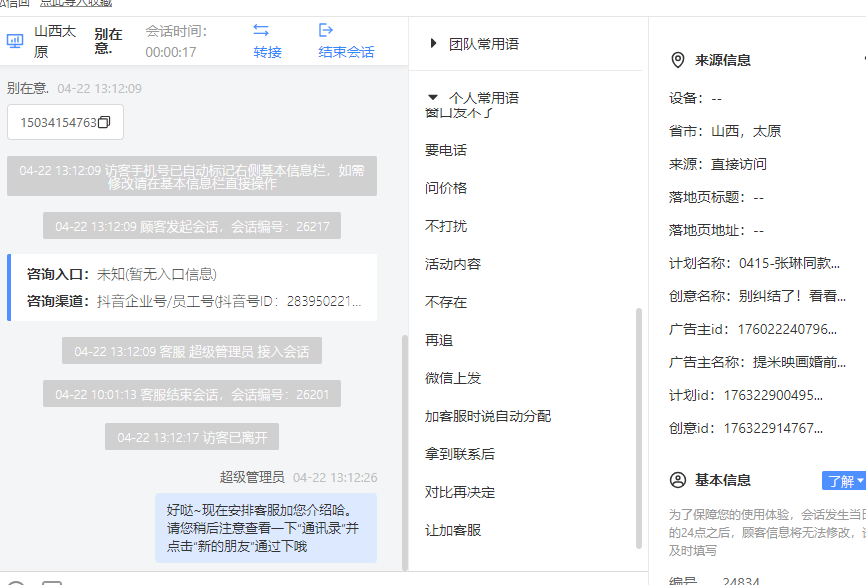Click the 来源 直接访问 row

[x=717, y=164]
